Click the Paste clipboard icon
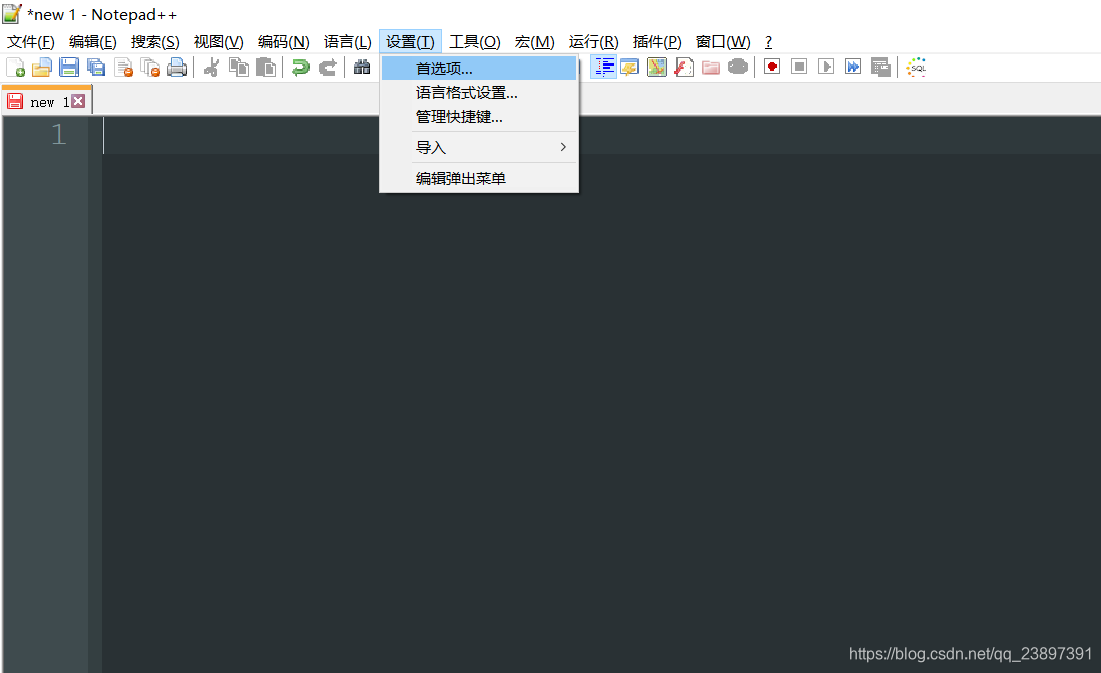 pyautogui.click(x=266, y=67)
